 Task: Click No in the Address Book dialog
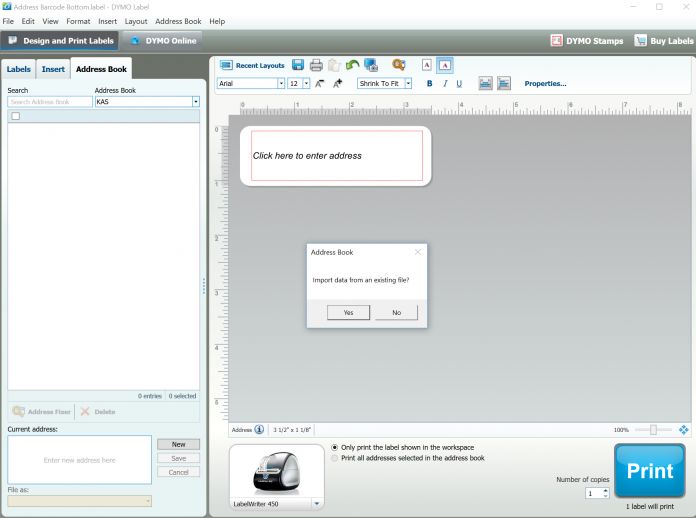(396, 312)
